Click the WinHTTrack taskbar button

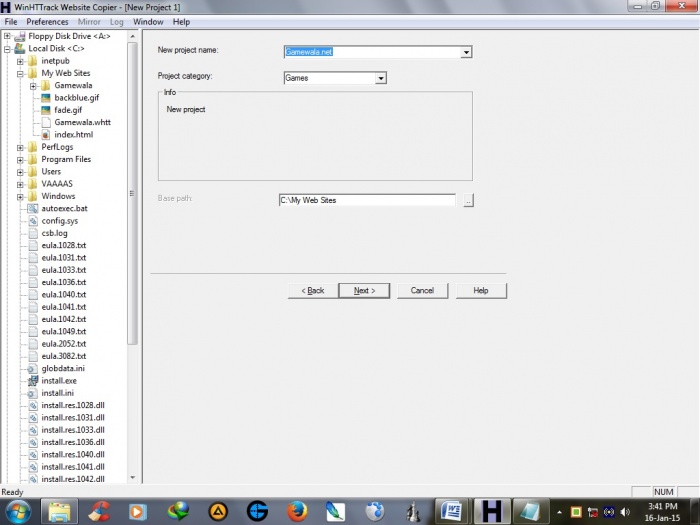point(491,511)
